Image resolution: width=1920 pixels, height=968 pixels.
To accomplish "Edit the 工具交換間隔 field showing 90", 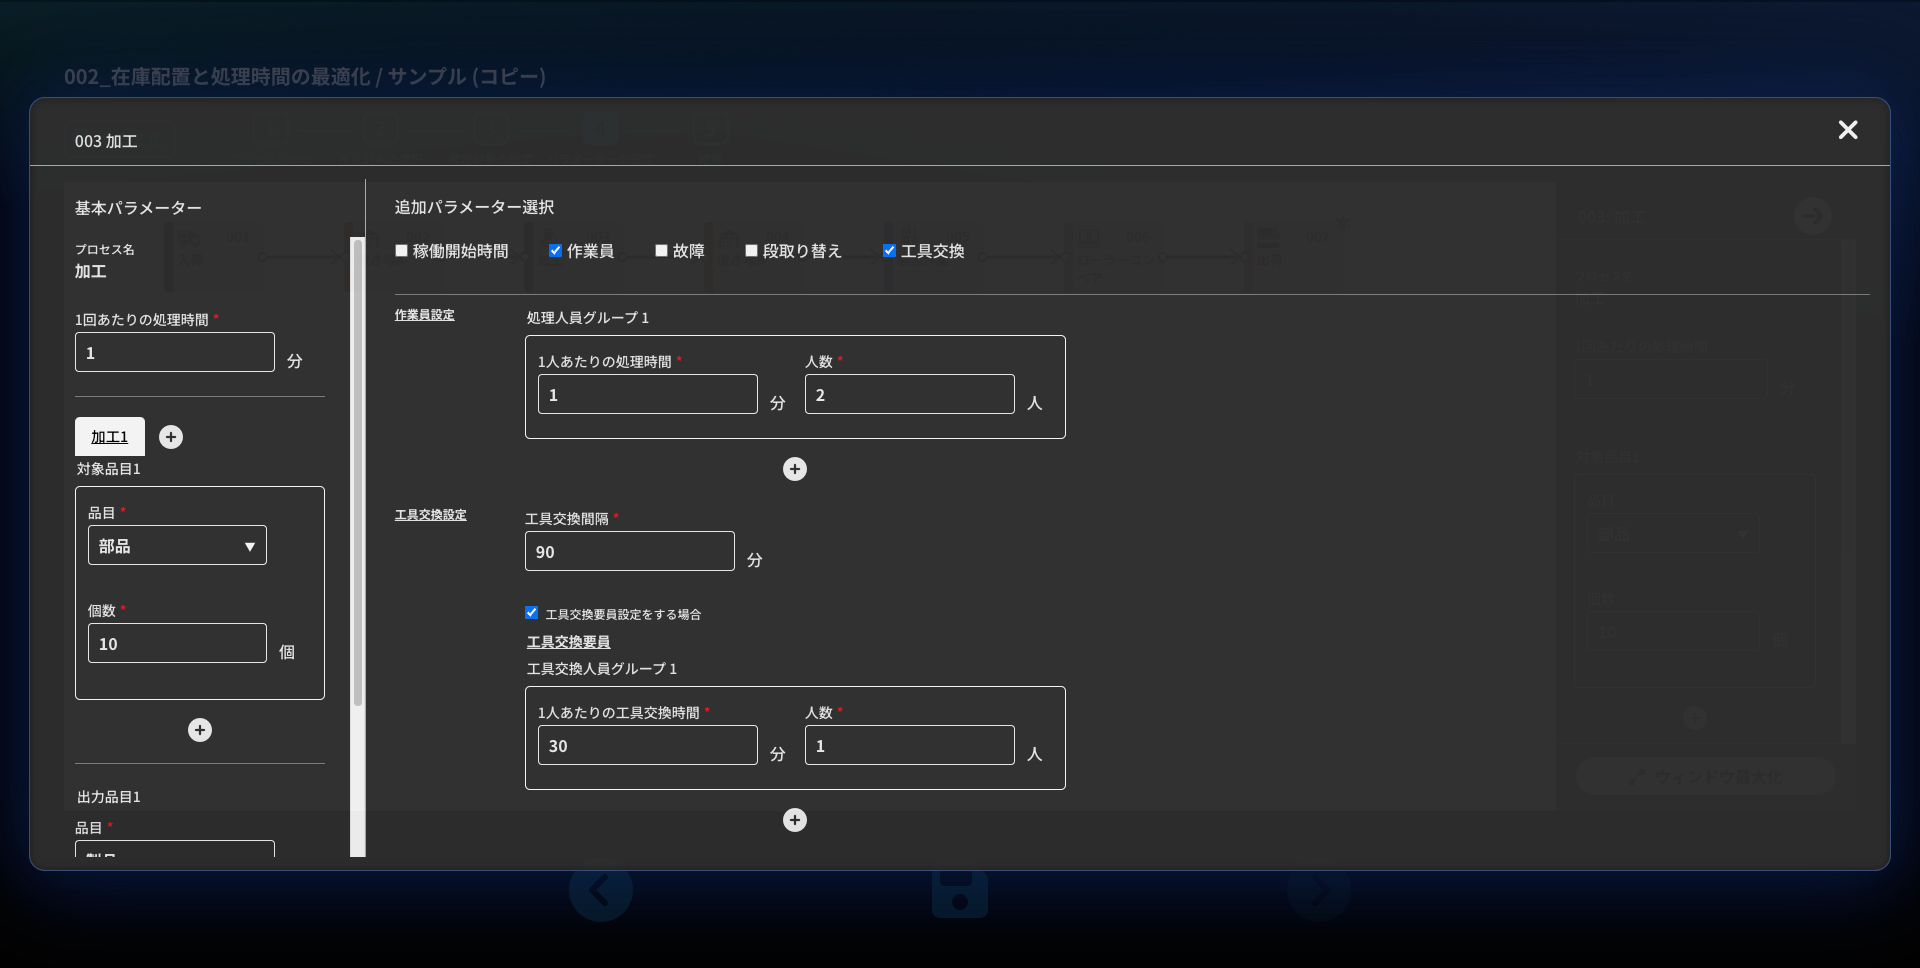I will pos(629,552).
